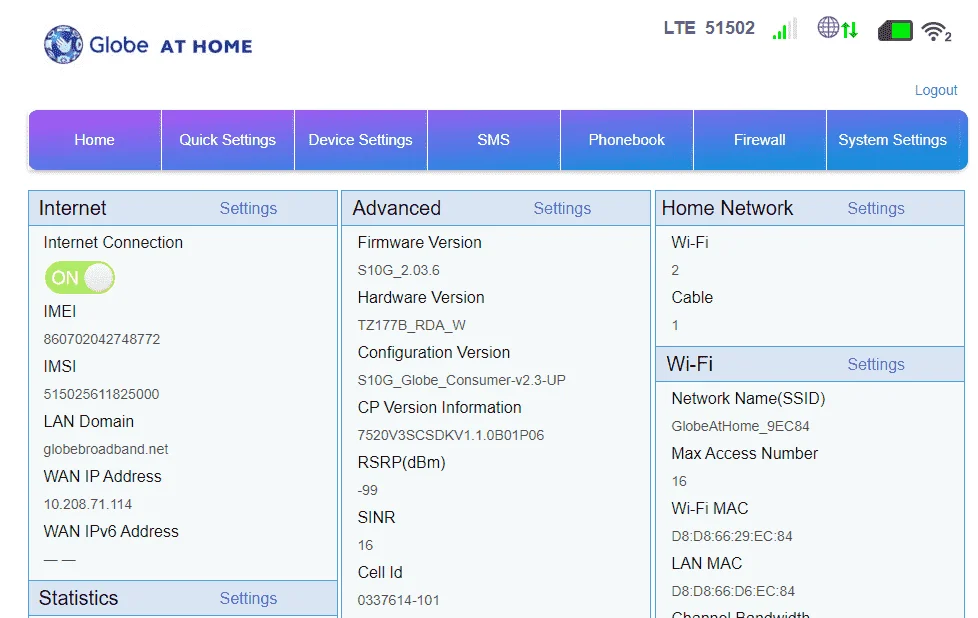The width and height of the screenshot is (978, 618).
Task: Click the Wi-Fi connected clients icon
Action: pos(937,31)
